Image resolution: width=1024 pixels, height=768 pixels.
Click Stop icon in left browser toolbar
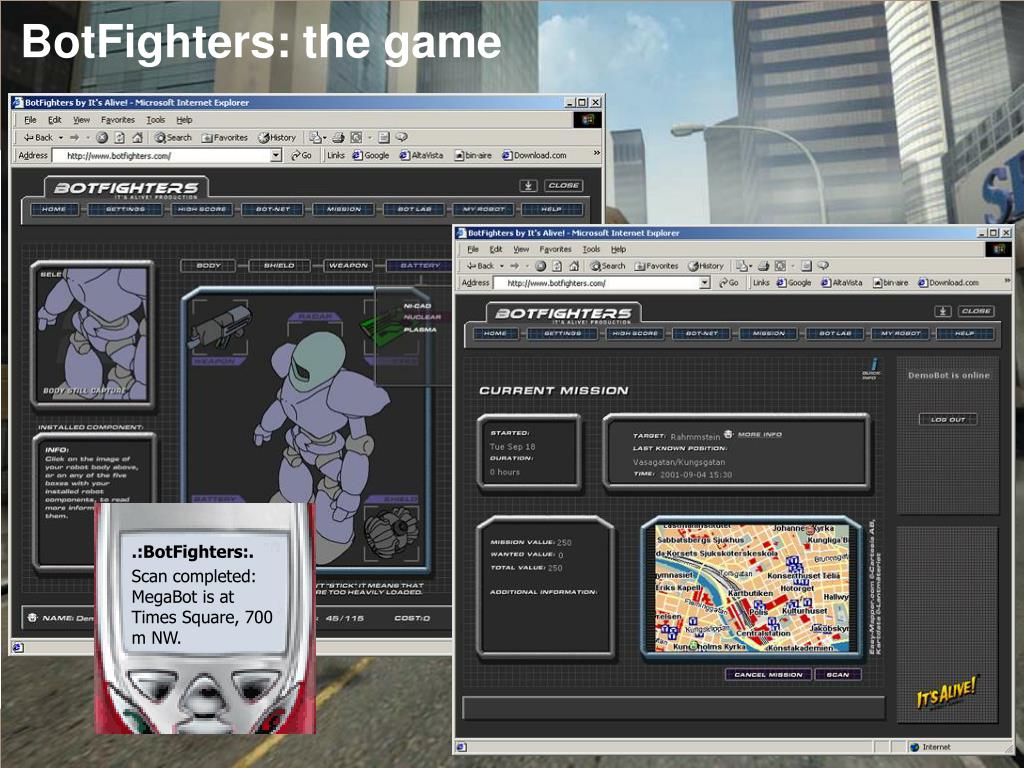click(102, 138)
